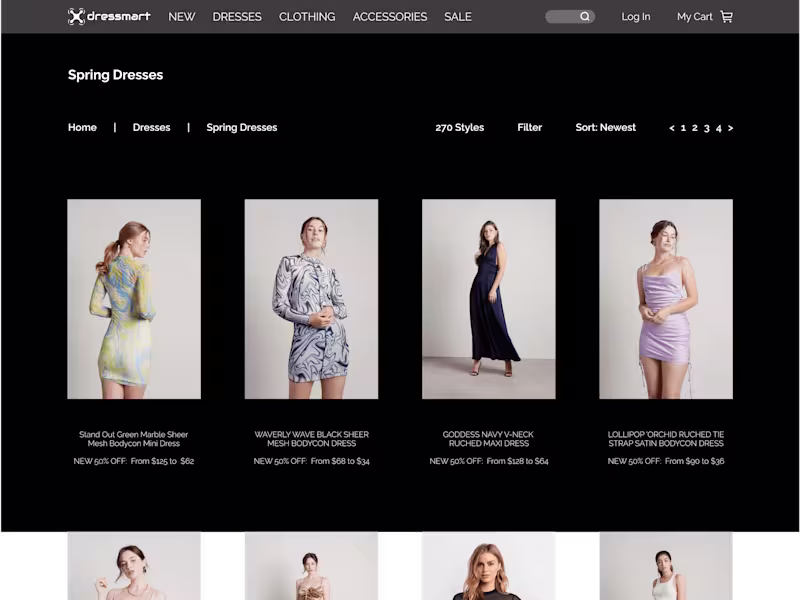Open the SALE navigation menu
This screenshot has width=800, height=600.
point(458,16)
